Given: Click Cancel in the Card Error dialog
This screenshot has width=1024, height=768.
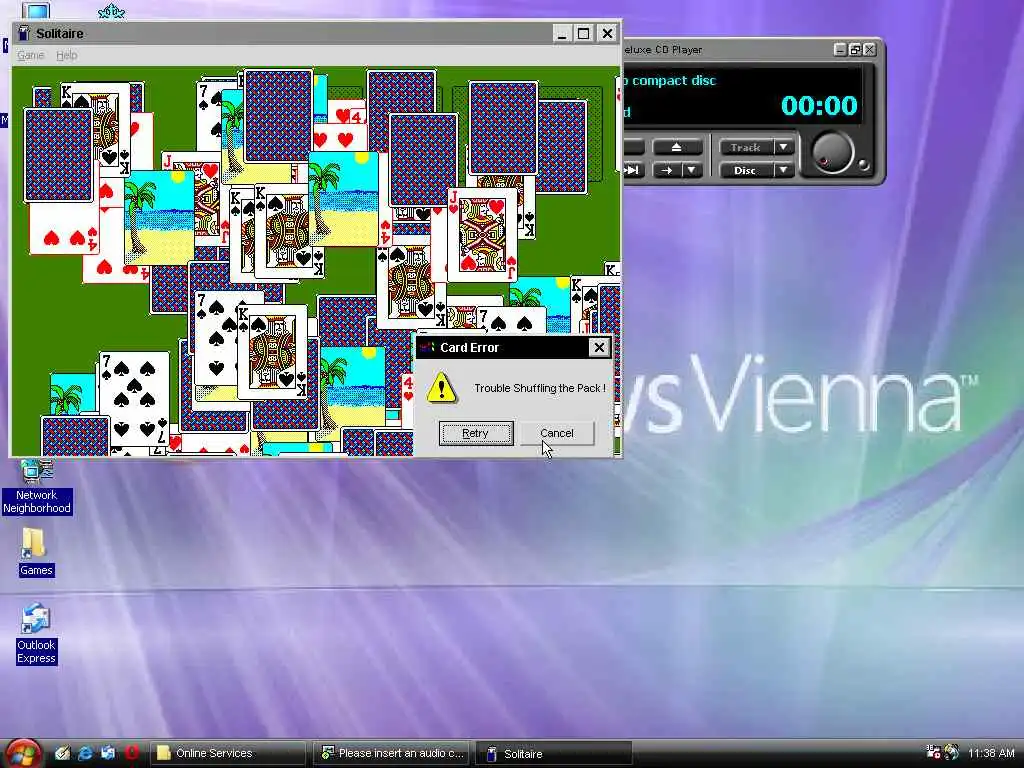Looking at the screenshot, I should point(557,433).
